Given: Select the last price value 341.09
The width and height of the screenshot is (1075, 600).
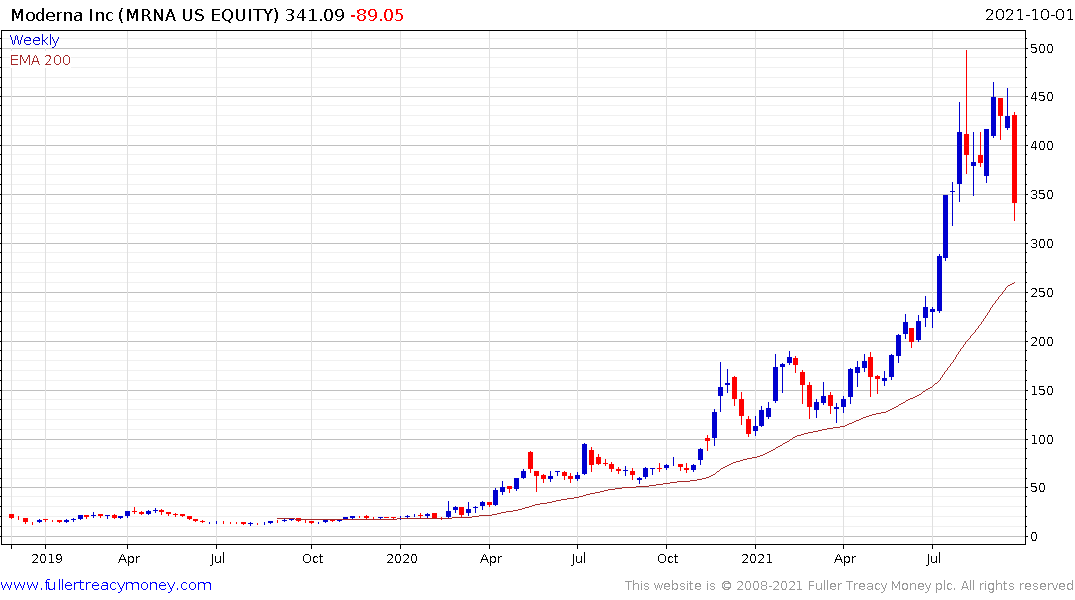Looking at the screenshot, I should coord(315,15).
